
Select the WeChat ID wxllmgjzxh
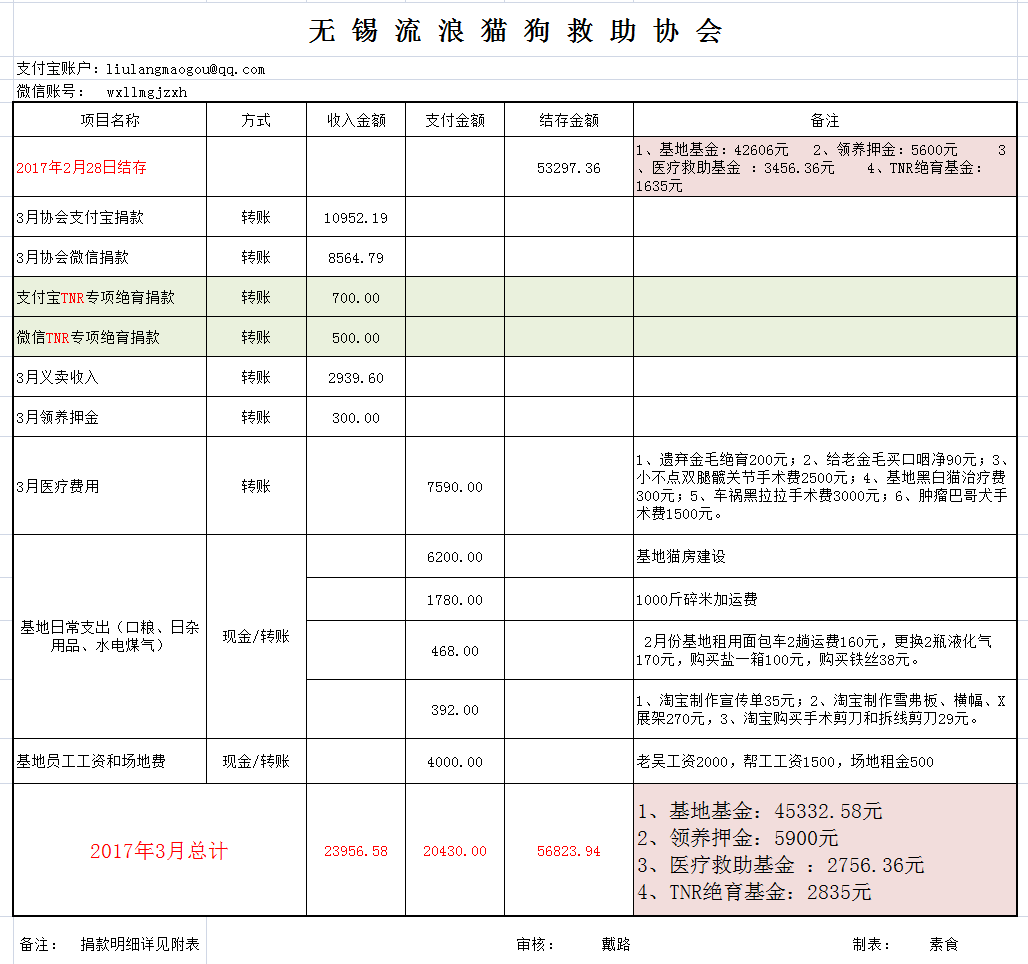click(147, 92)
